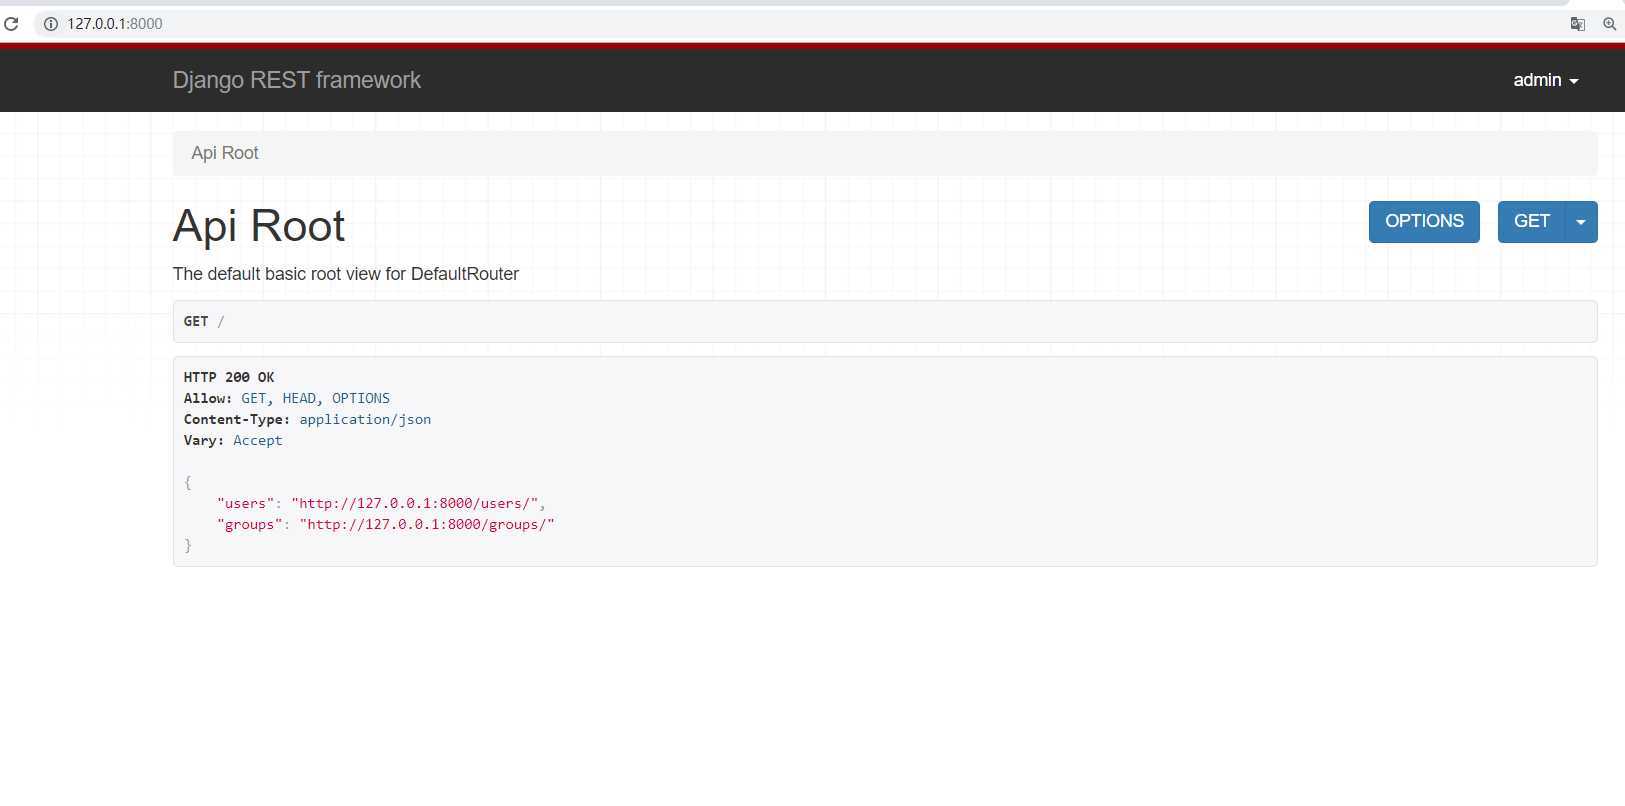Image resolution: width=1625 pixels, height=806 pixels.
Task: Follow the groups endpoint URL link
Action: click(x=427, y=524)
